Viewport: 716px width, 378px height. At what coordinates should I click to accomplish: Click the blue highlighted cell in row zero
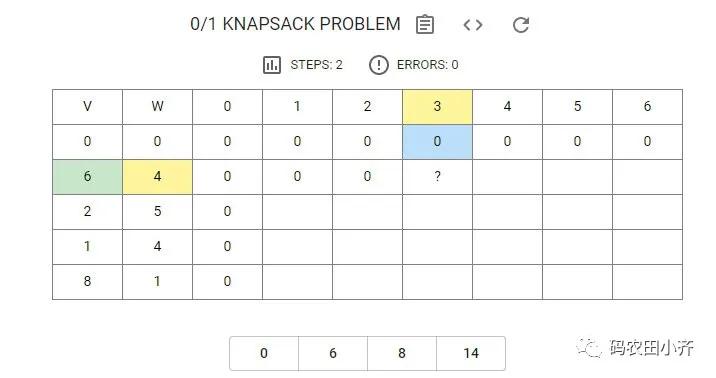point(437,142)
